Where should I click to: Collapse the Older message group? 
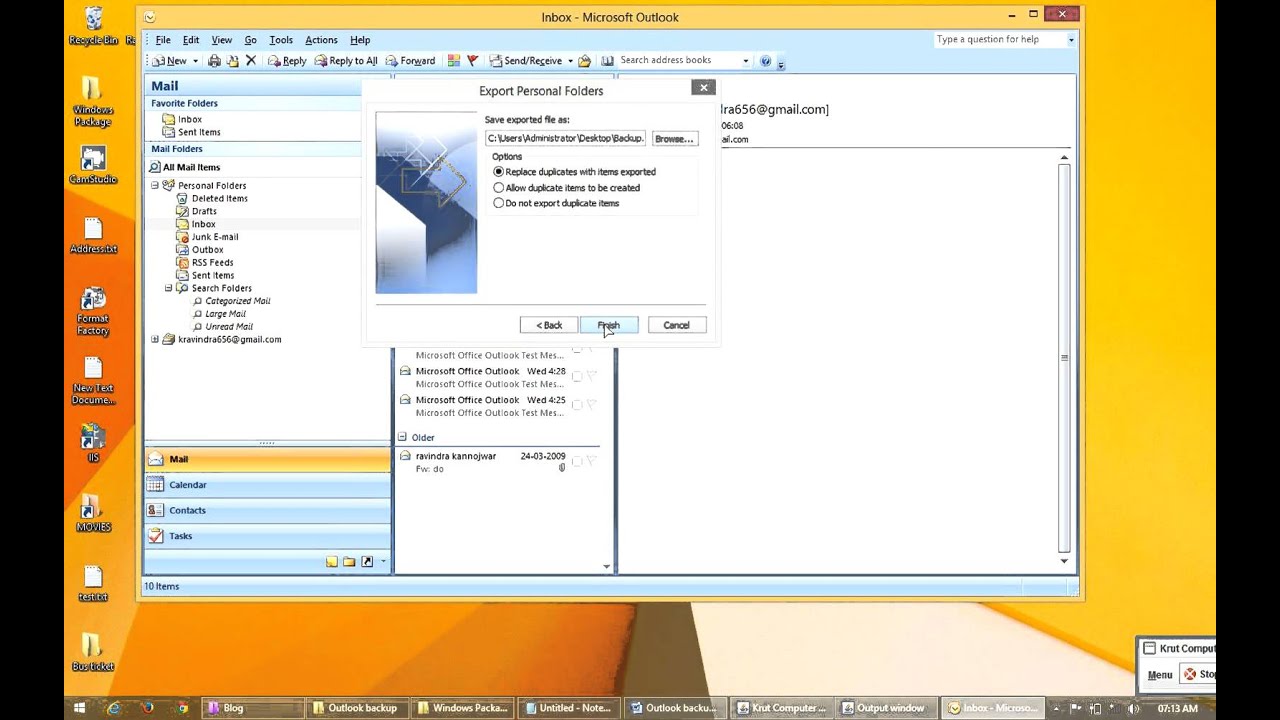[402, 437]
